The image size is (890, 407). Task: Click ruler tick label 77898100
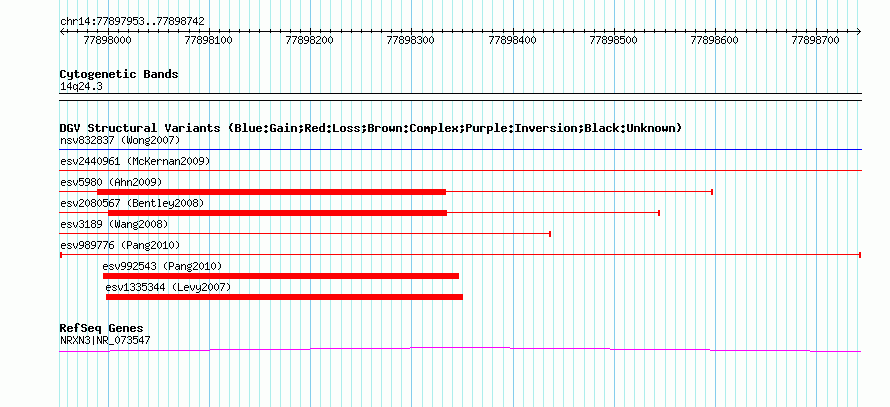(208, 40)
